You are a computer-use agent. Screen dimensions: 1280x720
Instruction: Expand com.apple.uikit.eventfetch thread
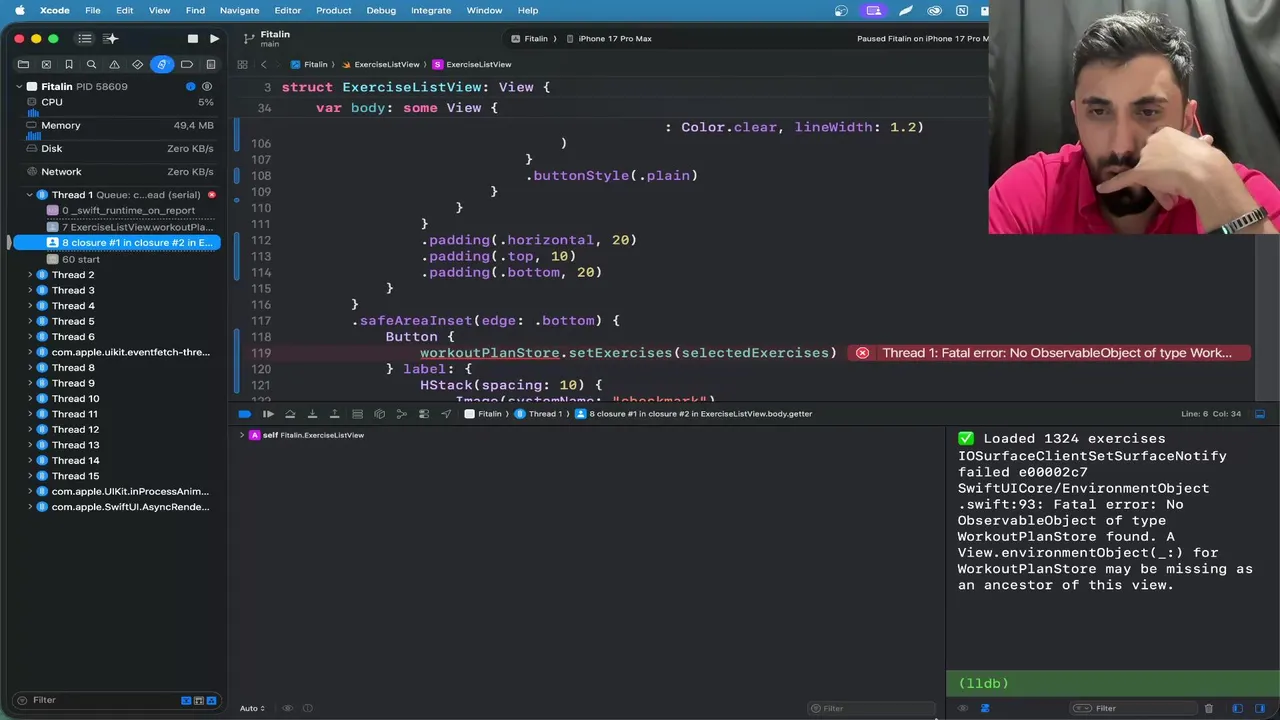[x=30, y=352]
